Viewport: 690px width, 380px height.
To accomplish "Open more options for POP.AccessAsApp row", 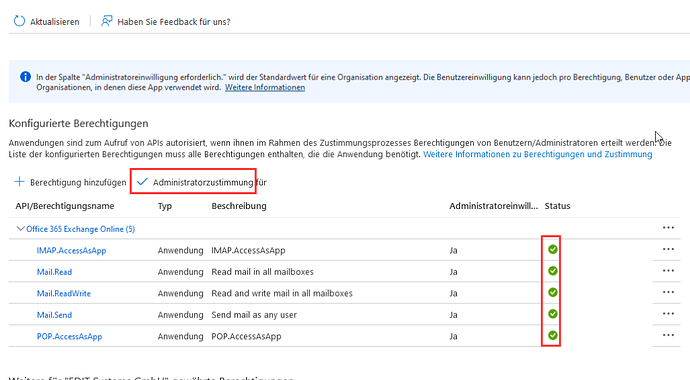I will [668, 336].
